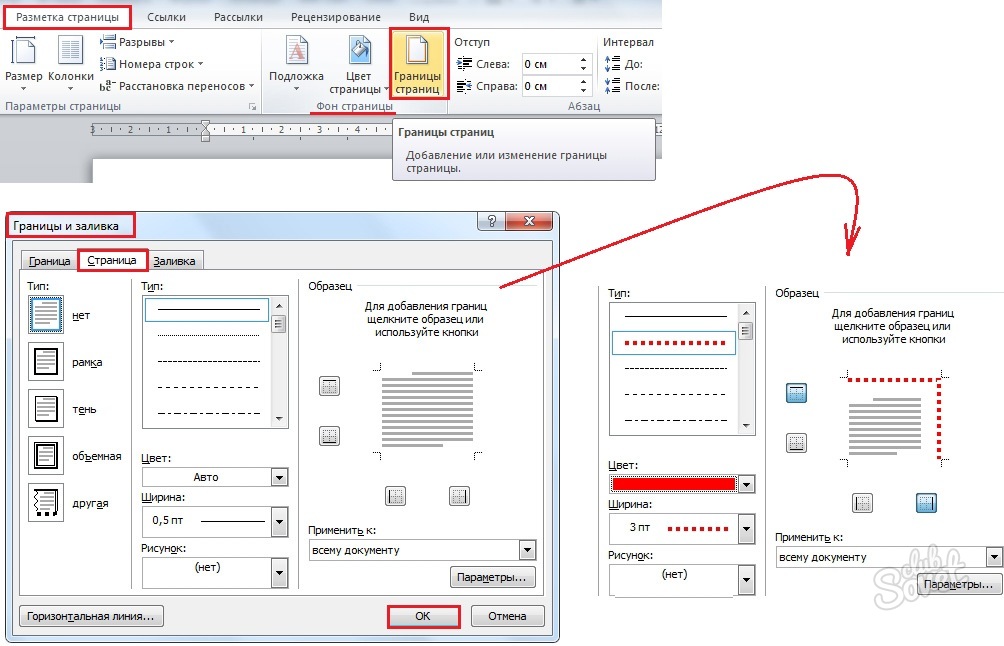1004x646 pixels.
Task: Open the Колонки columns tool
Action: (x=70, y=60)
